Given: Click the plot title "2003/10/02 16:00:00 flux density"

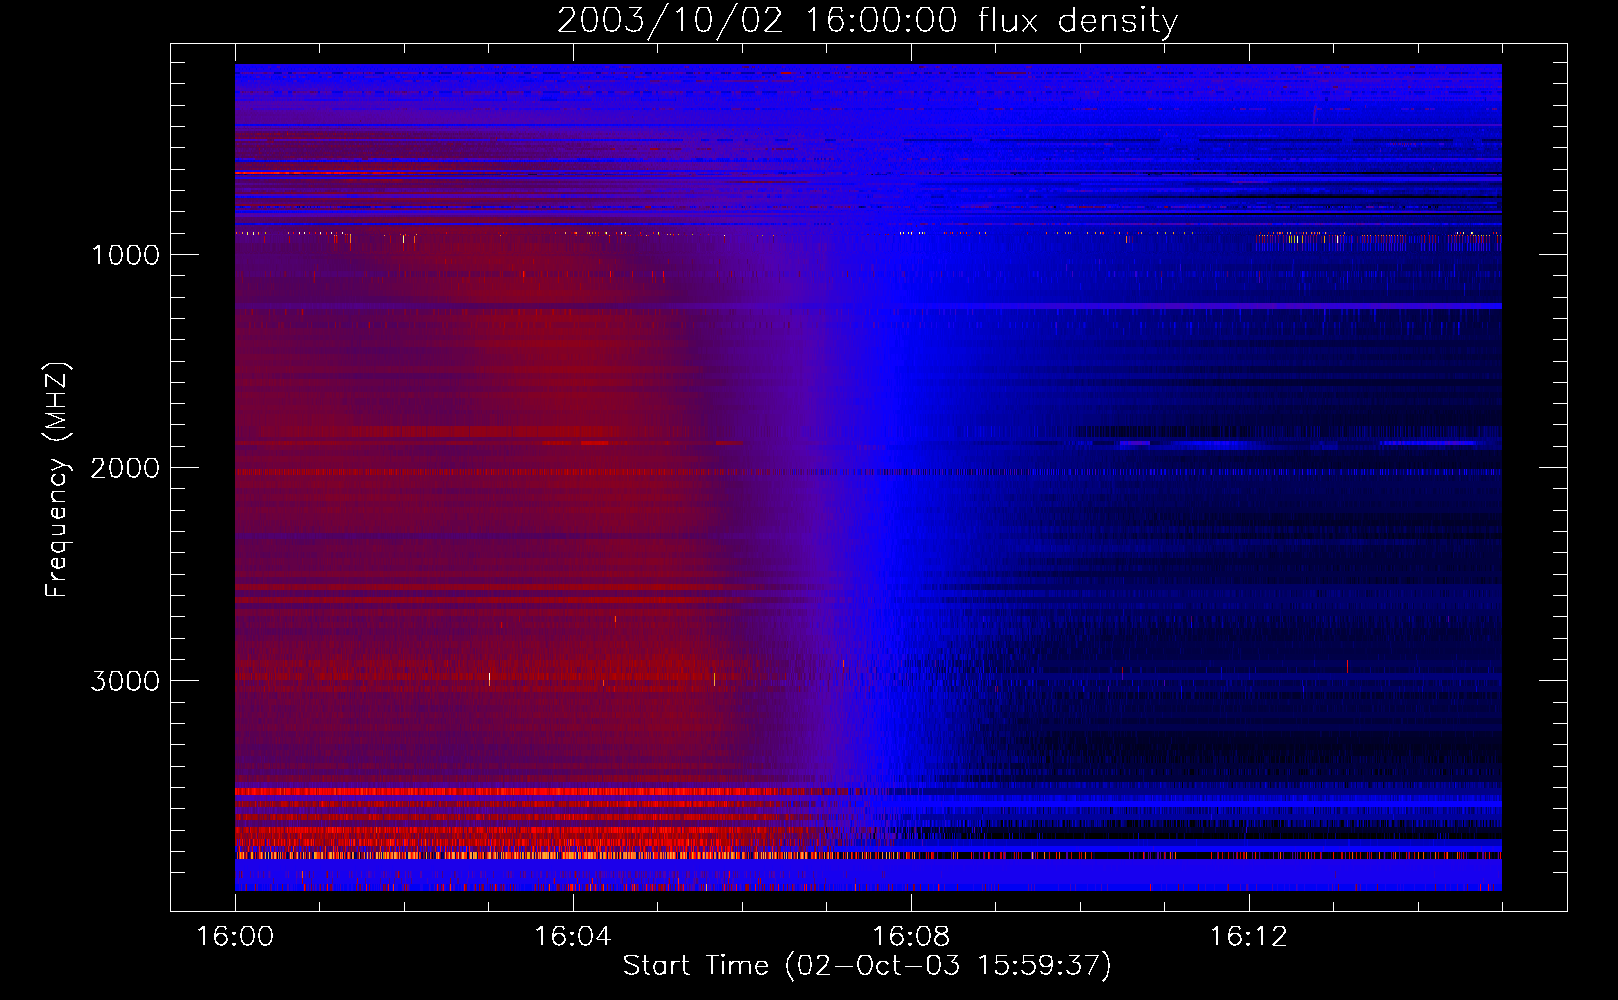Looking at the screenshot, I should (x=867, y=21).
